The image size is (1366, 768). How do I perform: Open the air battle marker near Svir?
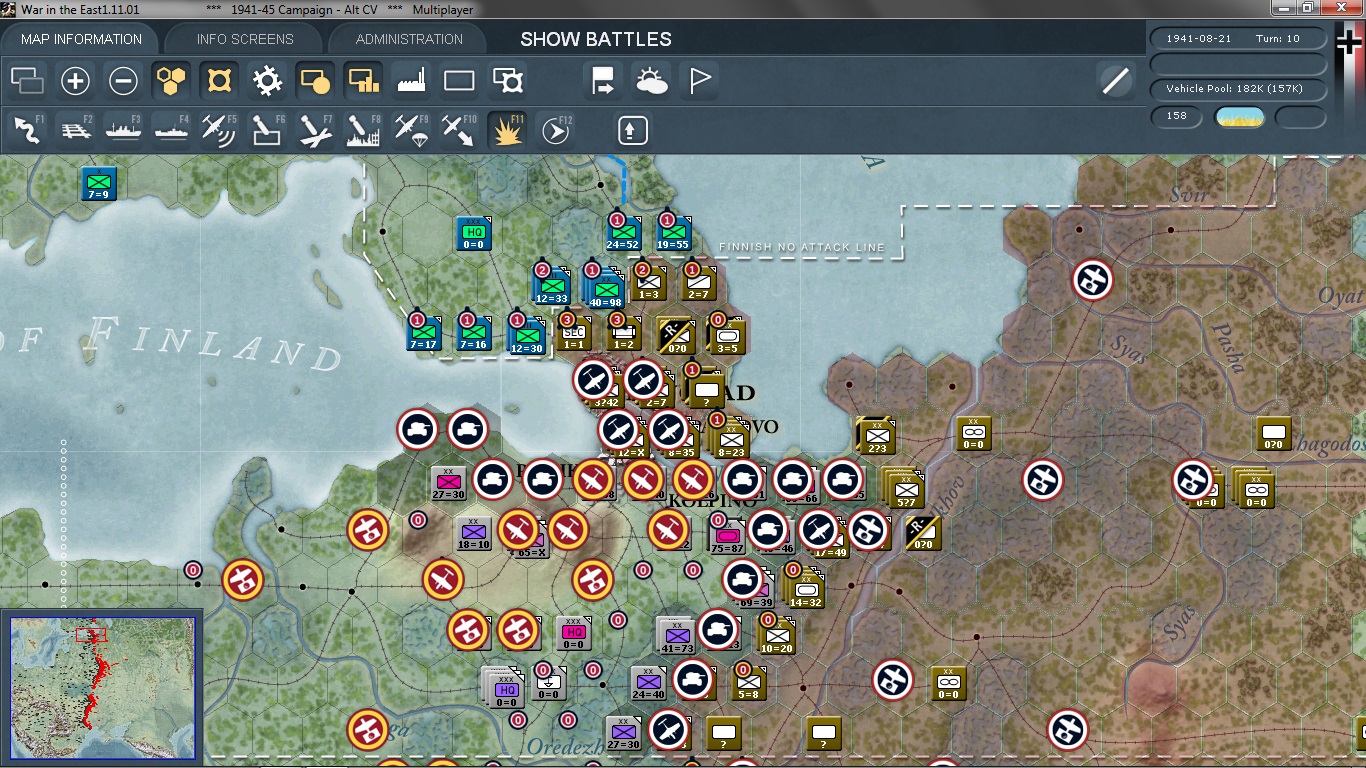(x=1093, y=281)
